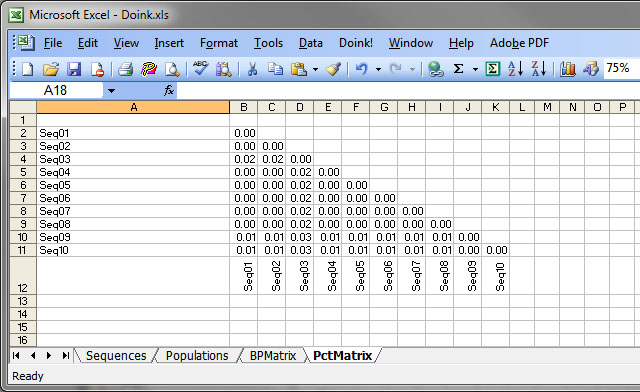Click the Research binoculars icon
This screenshot has width=640, height=392.
(224, 69)
